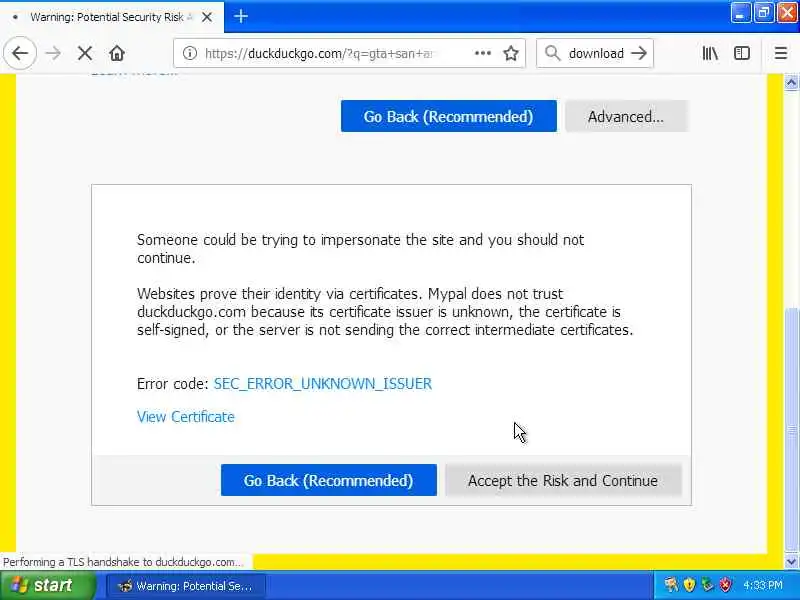This screenshot has height=600, width=800.
Task: Open site information icon in address bar
Action: (189, 53)
